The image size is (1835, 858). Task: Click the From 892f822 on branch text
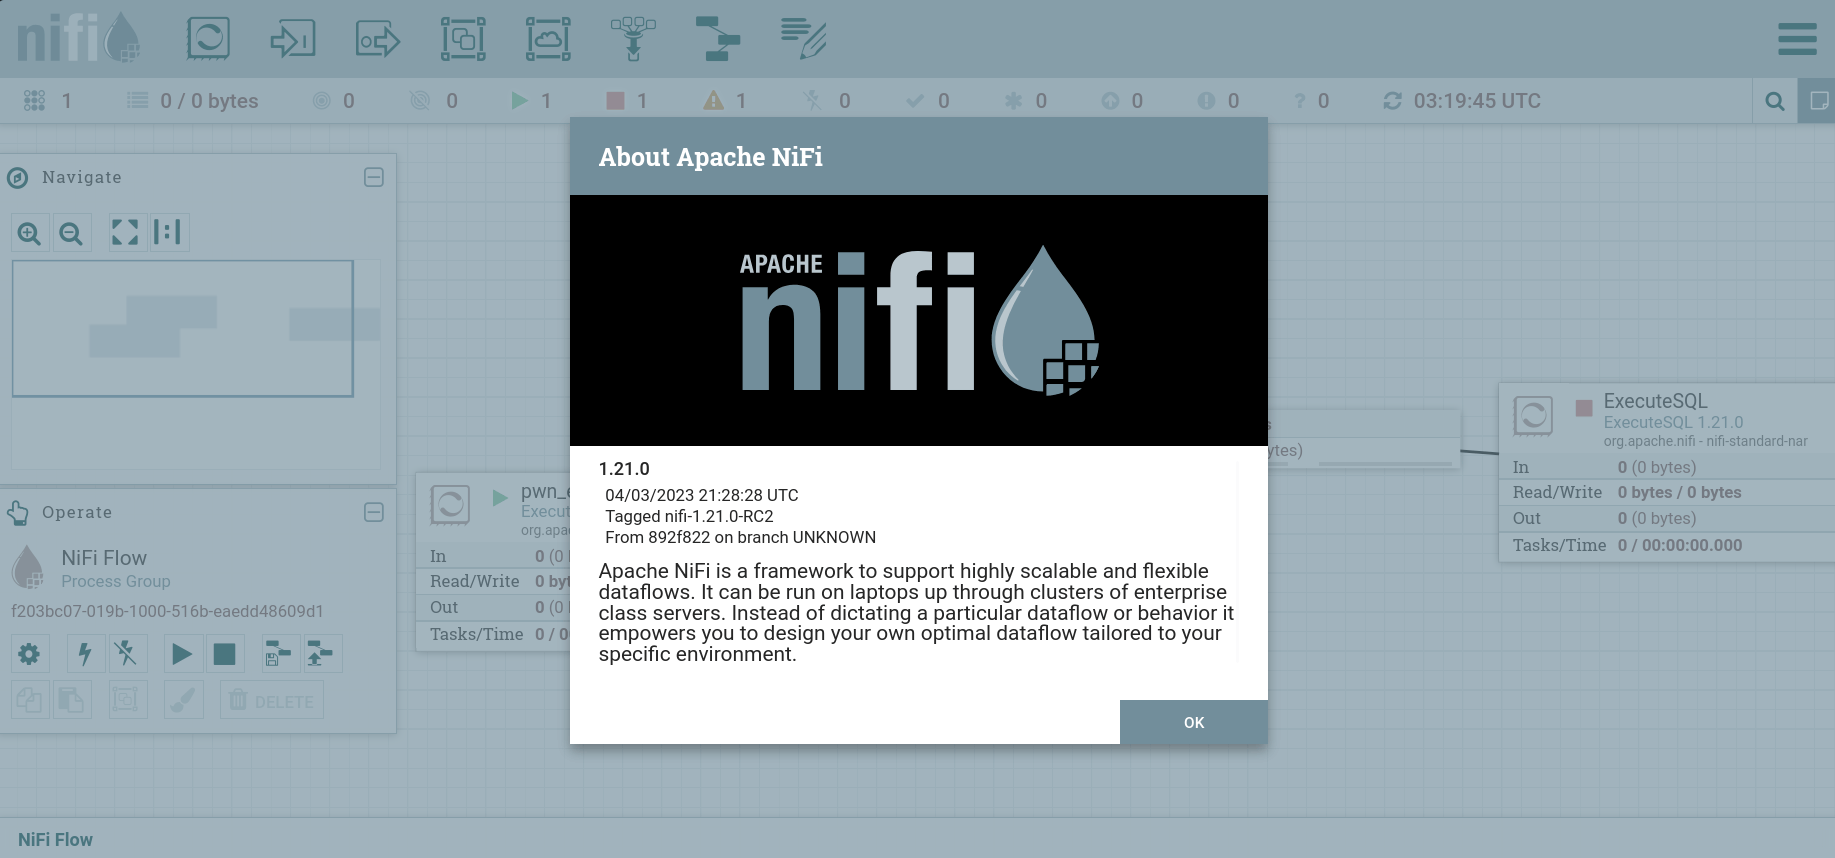click(740, 537)
